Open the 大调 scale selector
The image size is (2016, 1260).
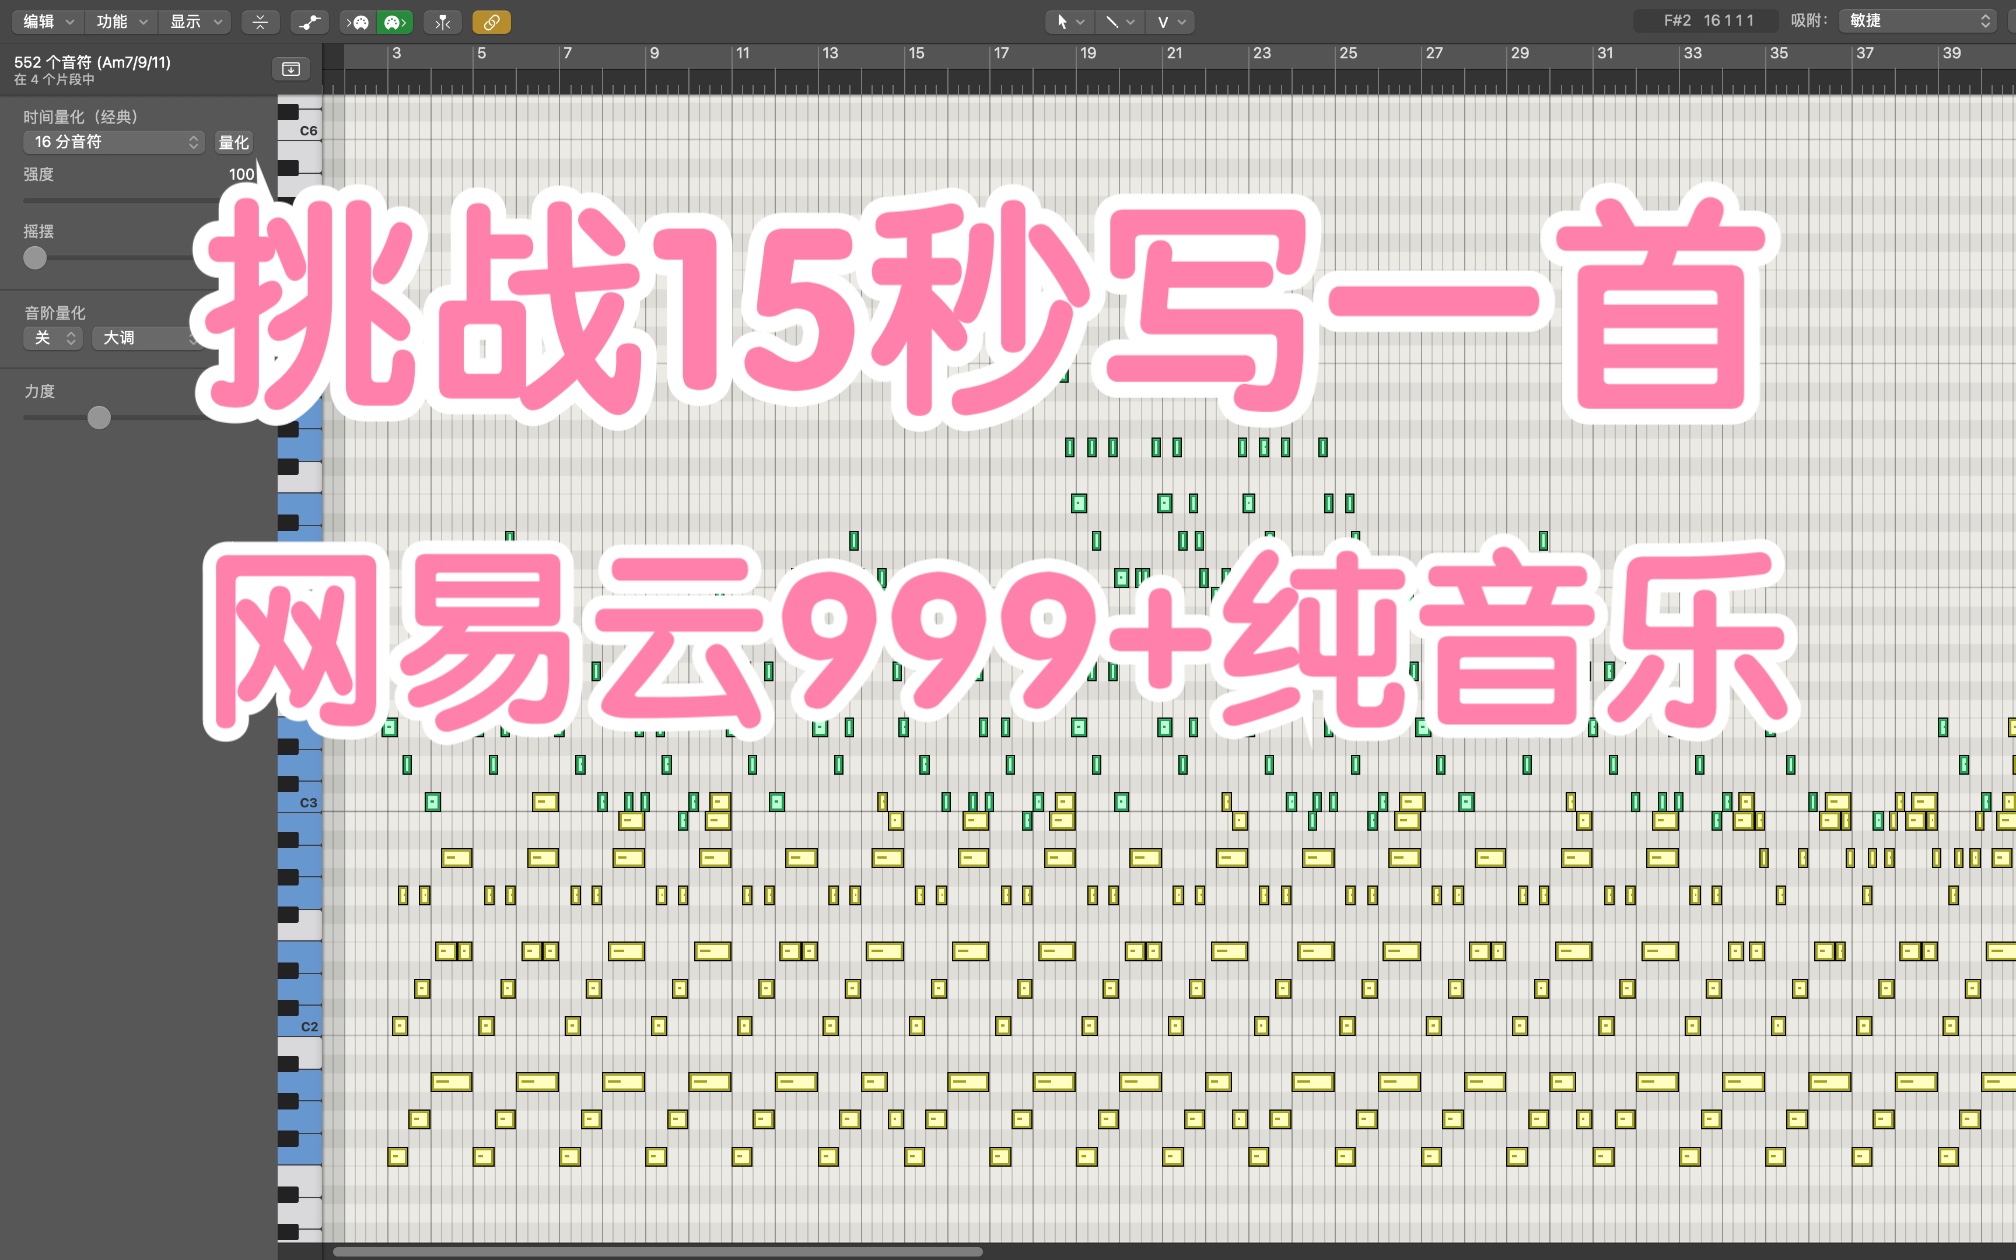pos(146,338)
